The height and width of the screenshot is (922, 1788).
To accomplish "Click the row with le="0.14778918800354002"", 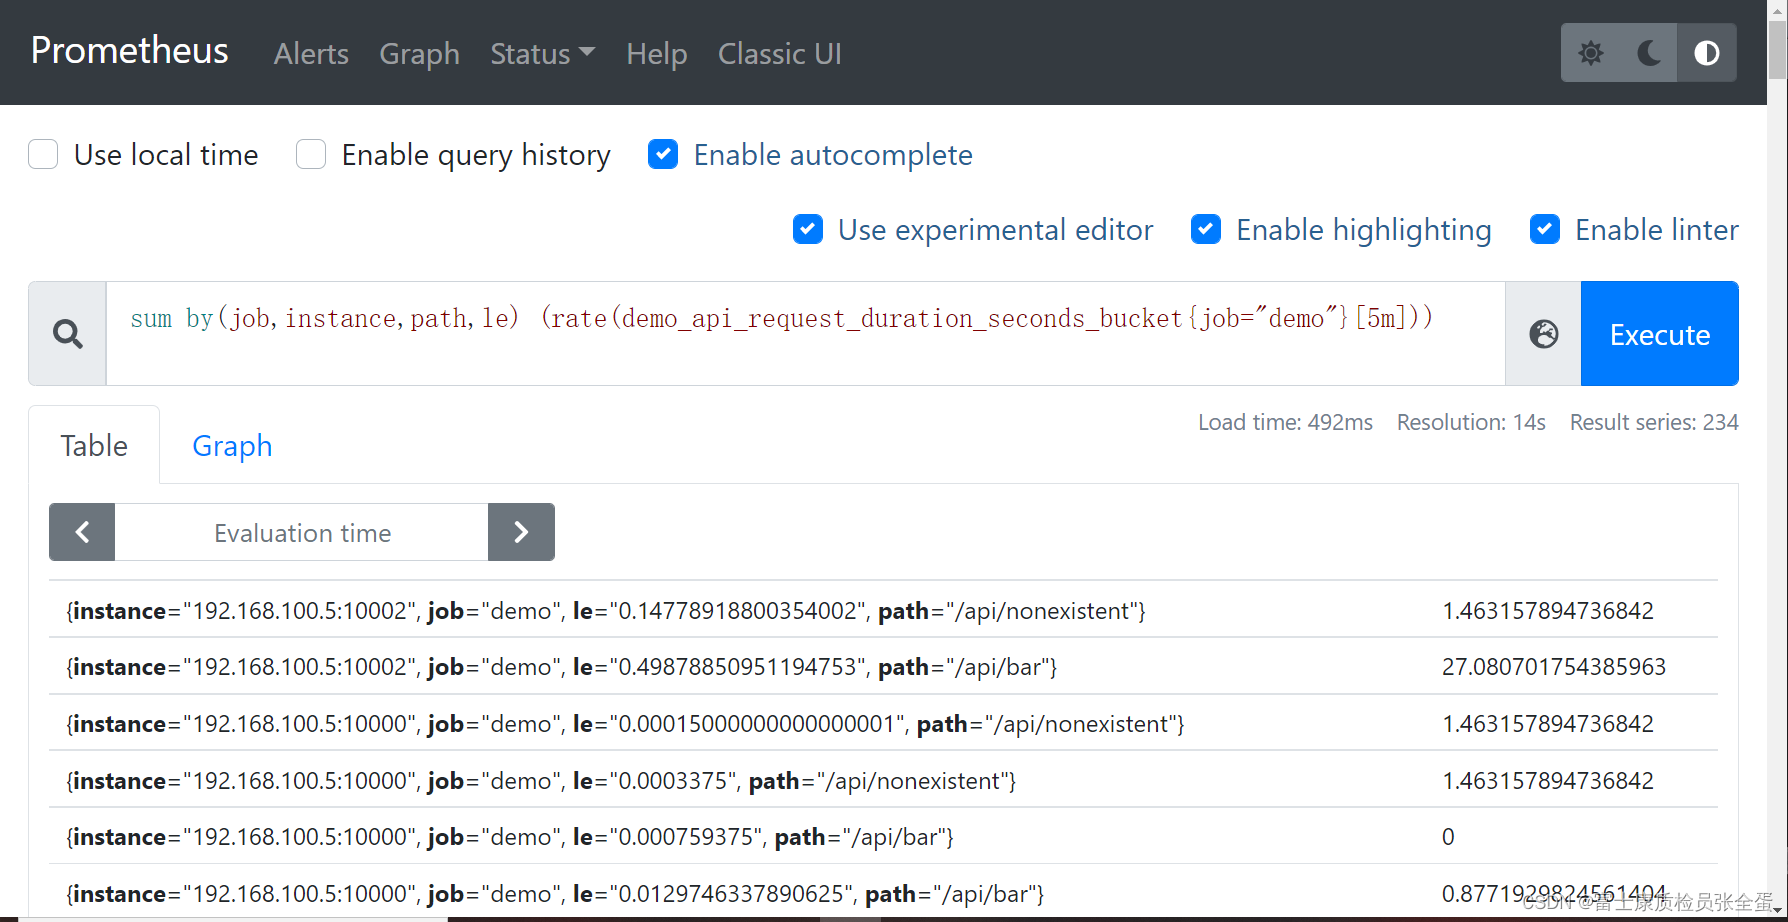I will point(883,610).
